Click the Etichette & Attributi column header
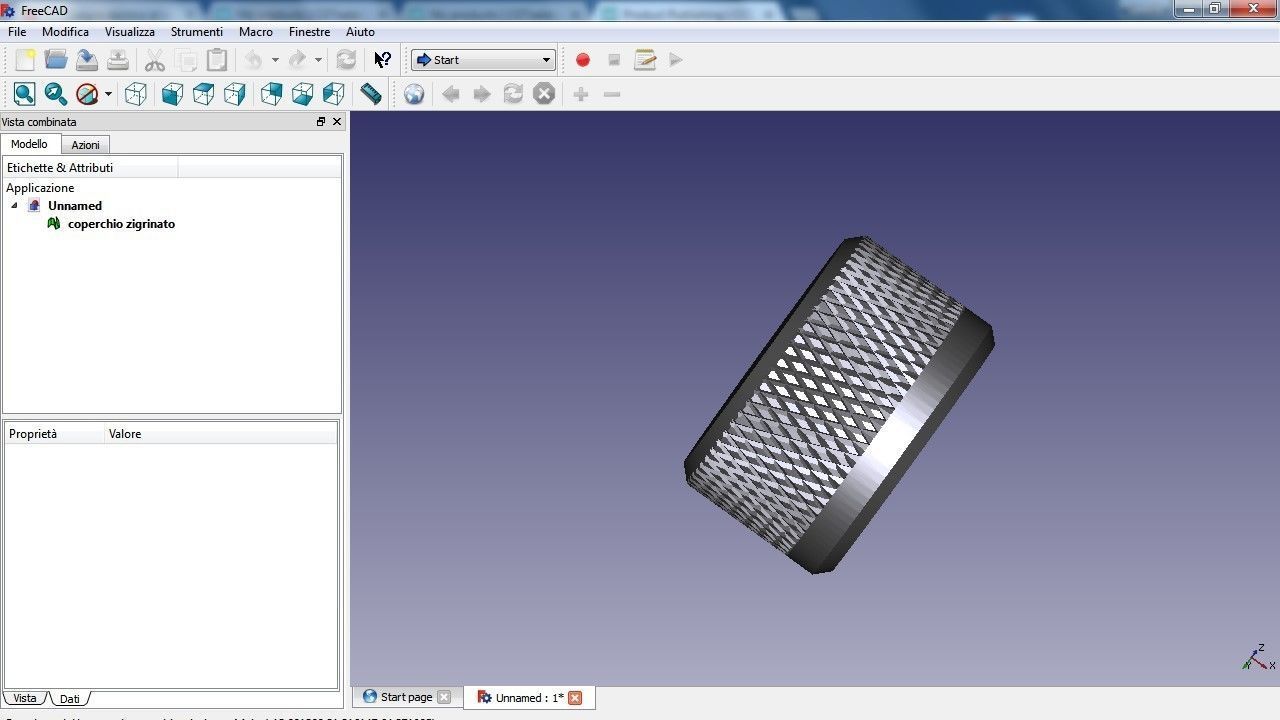This screenshot has width=1280, height=720. click(90, 168)
